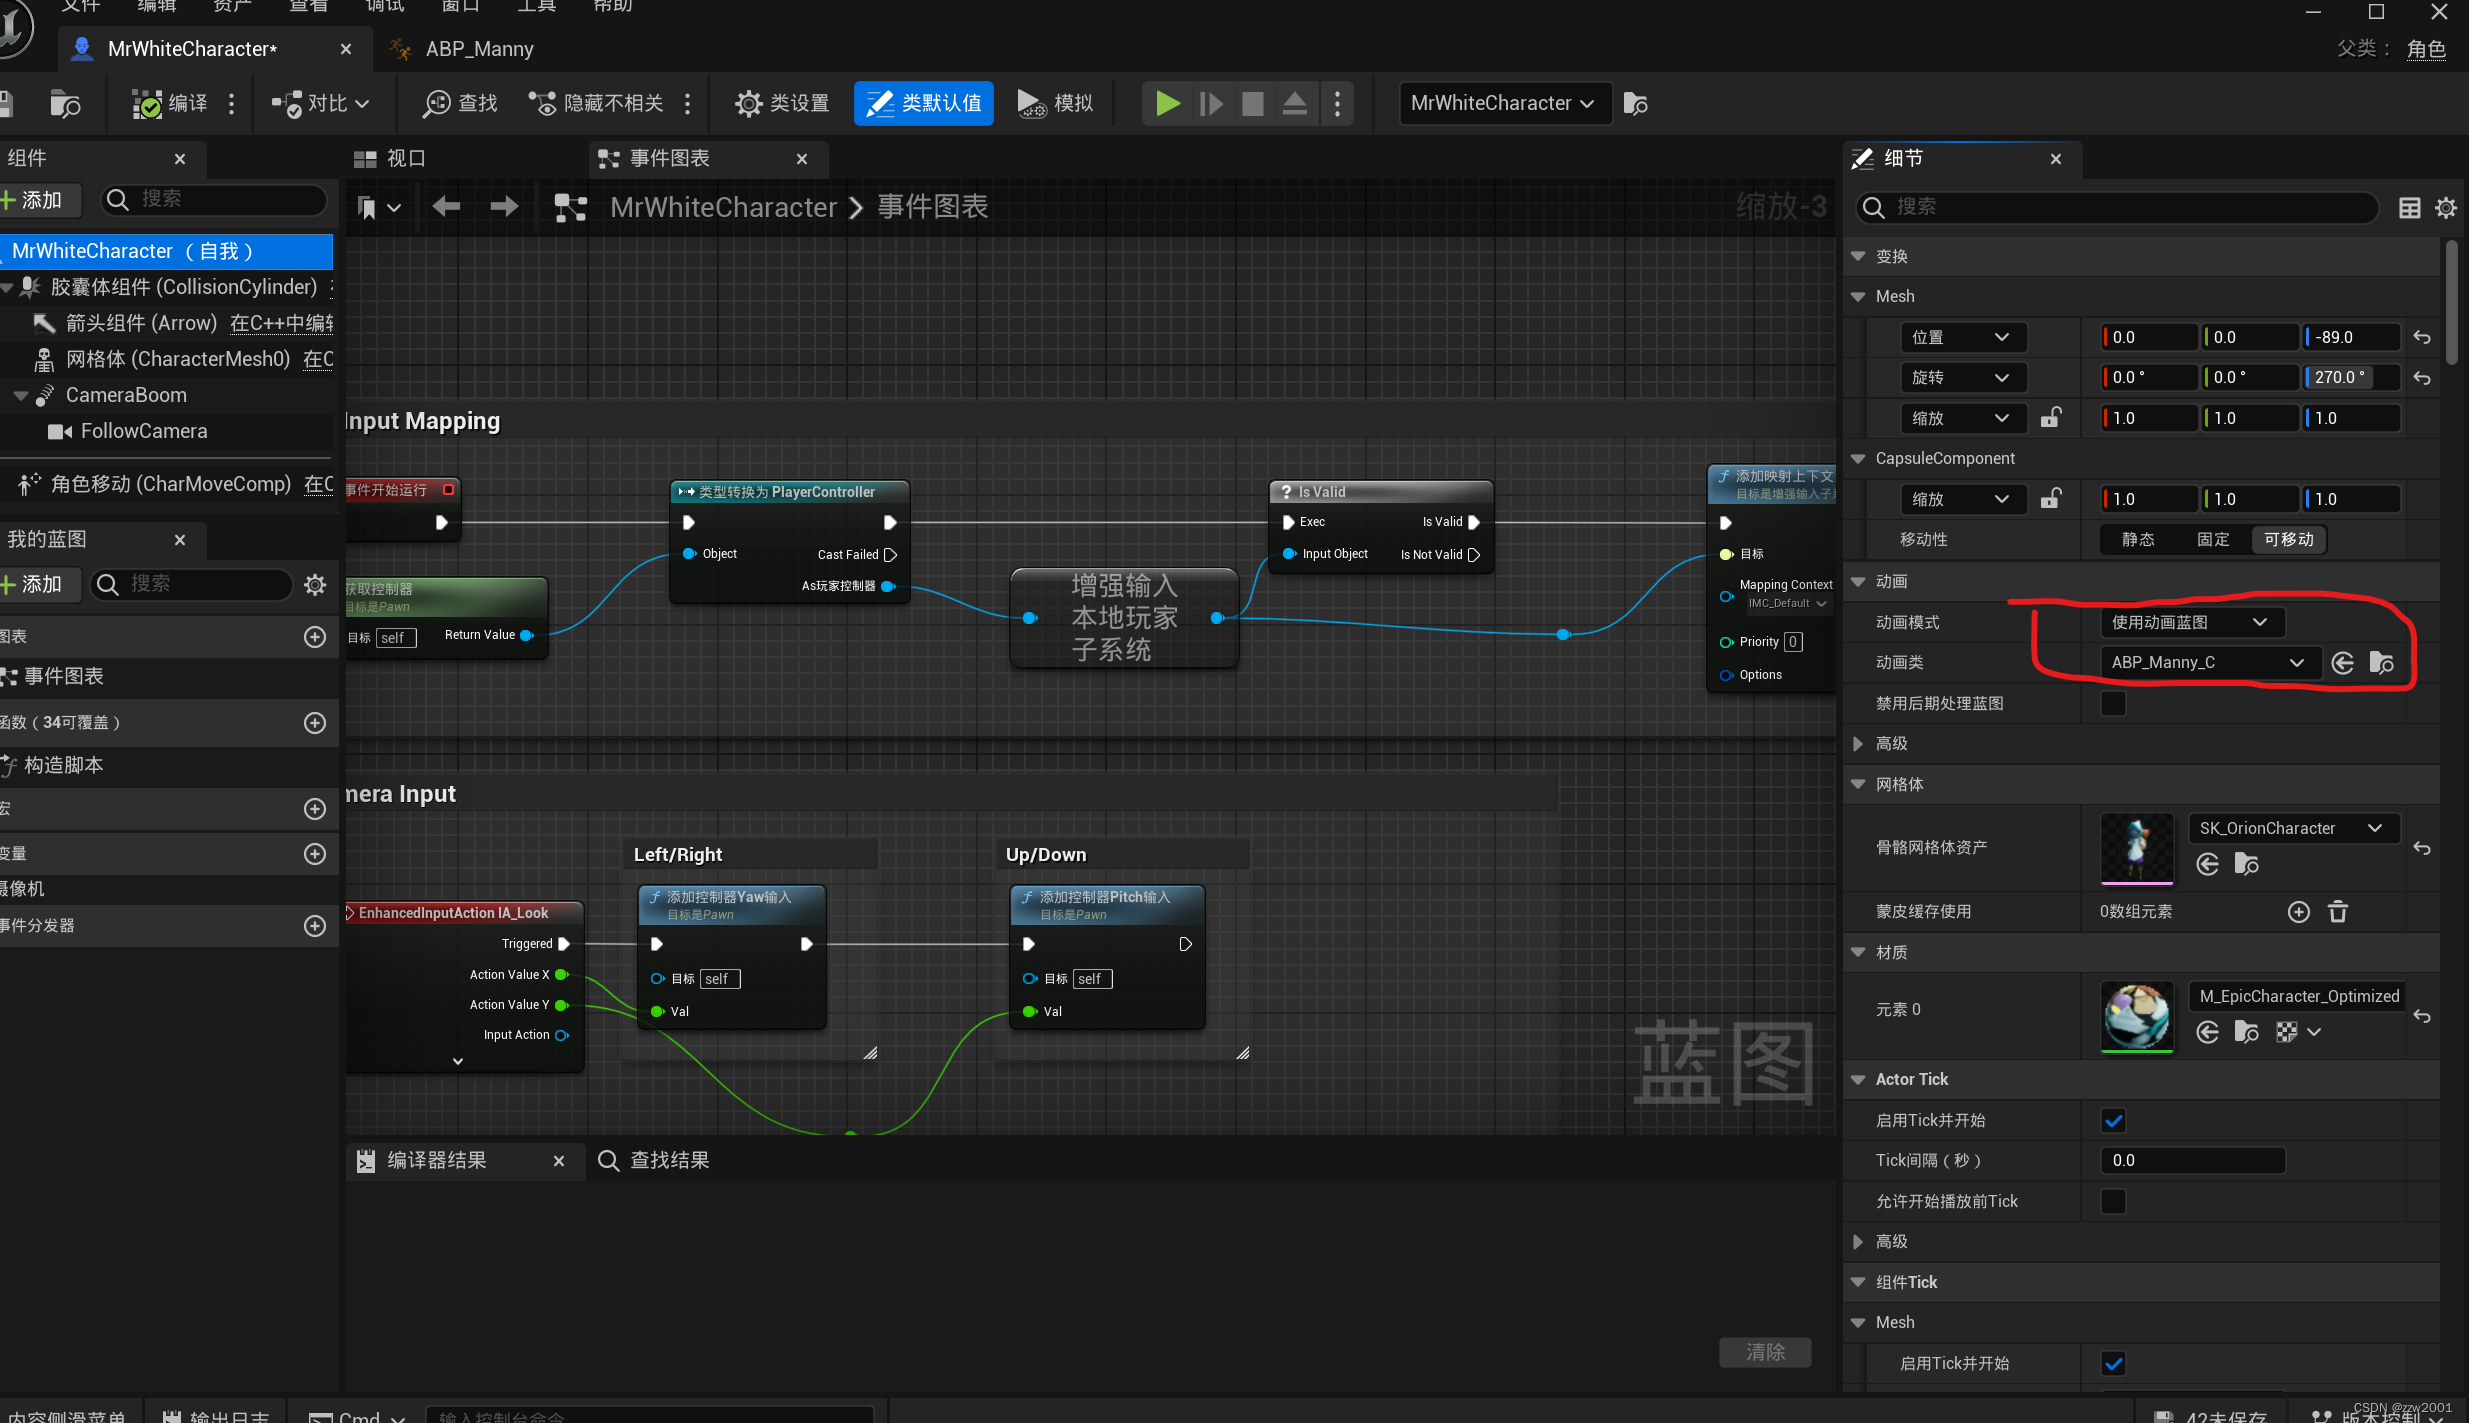Select the CameraBoom component
This screenshot has height=1423, width=2469.
pos(126,395)
